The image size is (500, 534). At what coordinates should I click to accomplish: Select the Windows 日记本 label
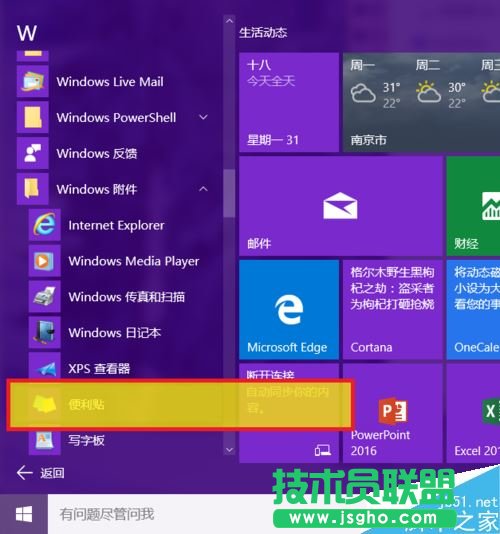pos(115,333)
